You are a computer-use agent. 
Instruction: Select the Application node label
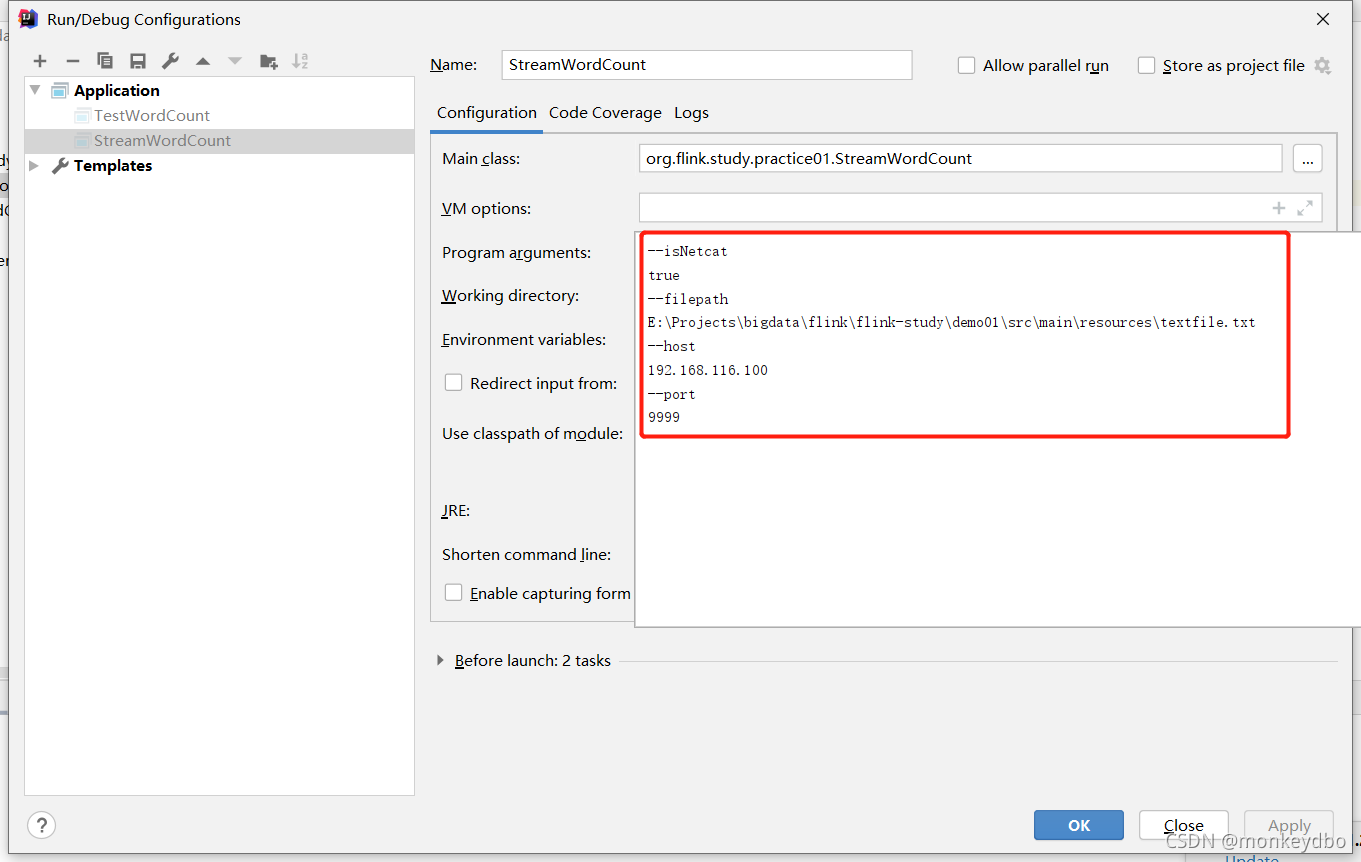point(117,90)
